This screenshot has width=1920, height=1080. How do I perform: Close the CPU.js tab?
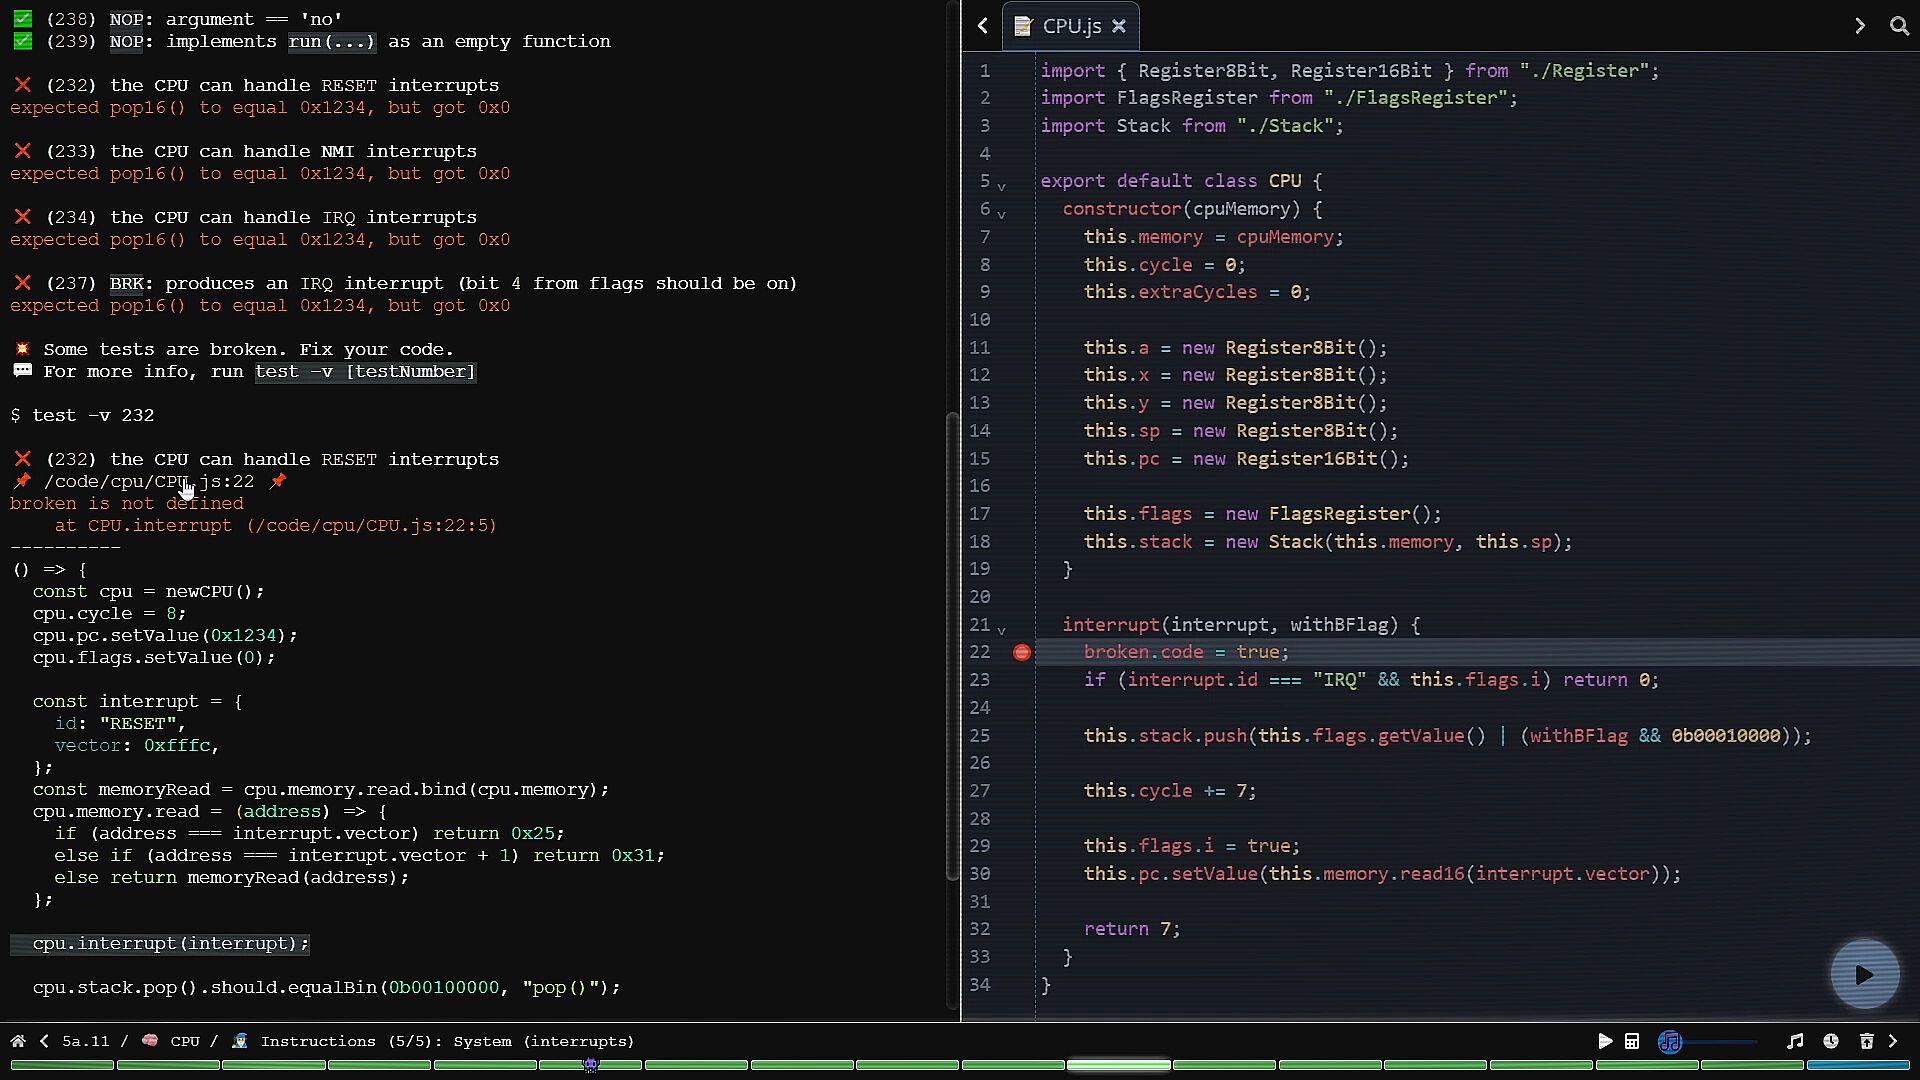tap(1119, 26)
